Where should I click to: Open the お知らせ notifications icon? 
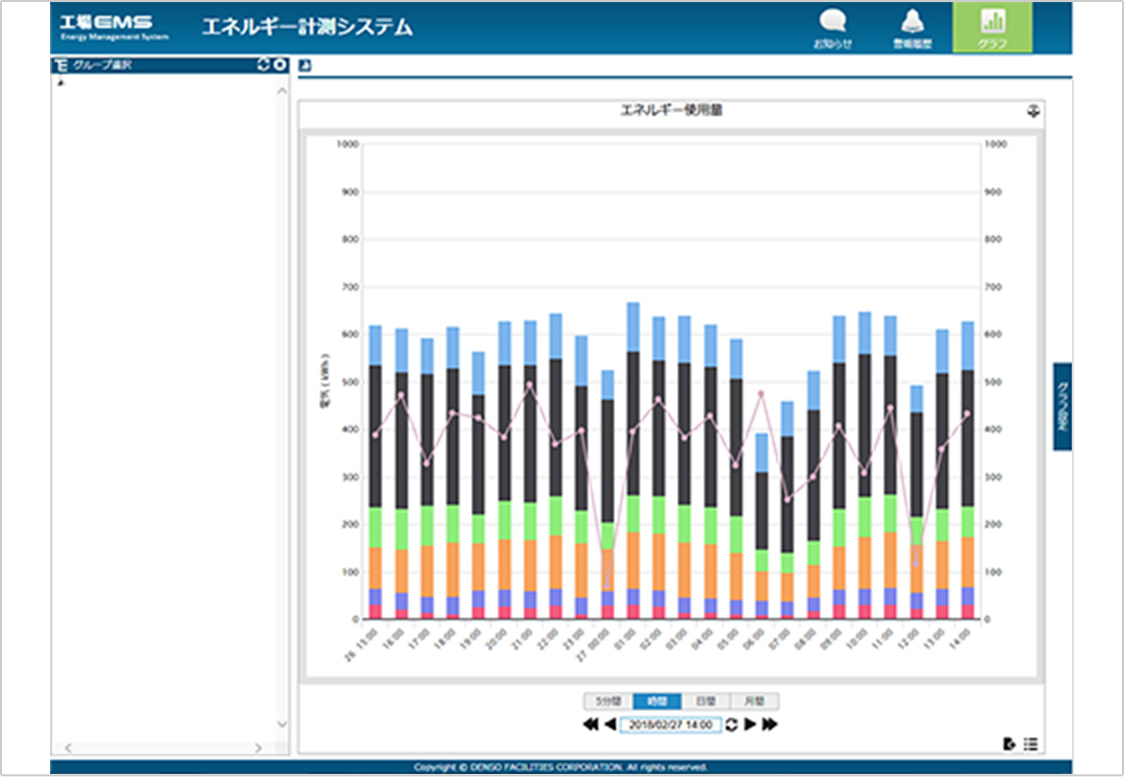point(832,27)
